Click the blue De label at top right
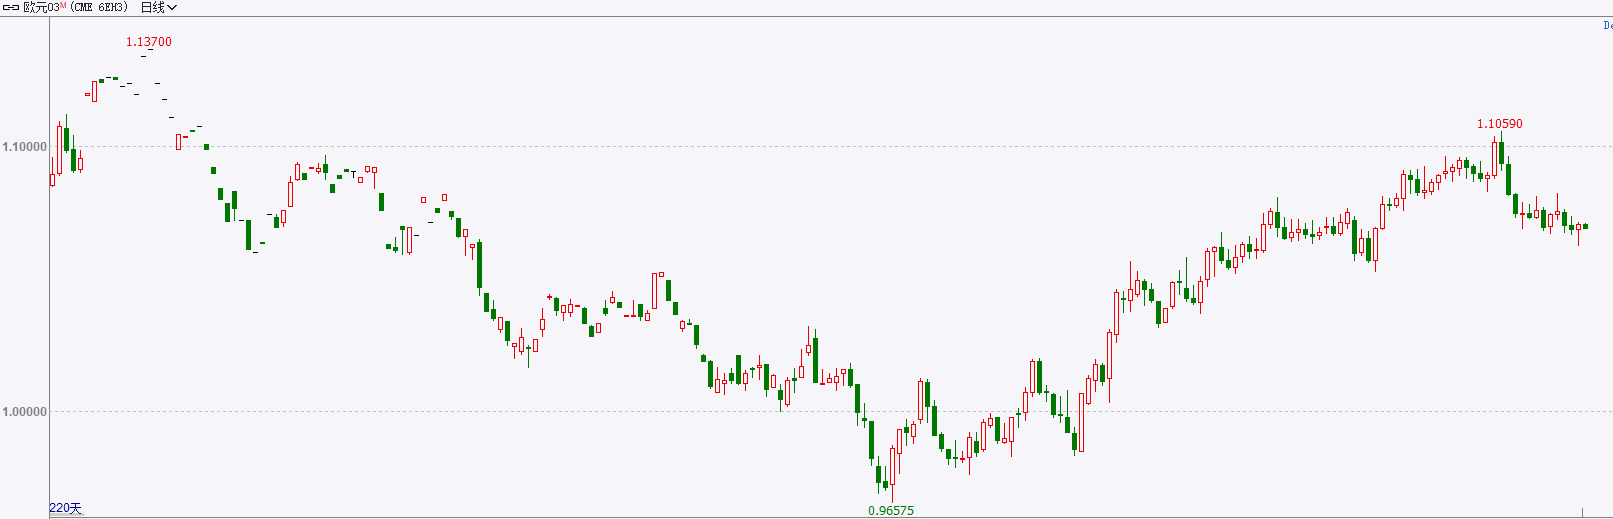The width and height of the screenshot is (1613, 519). point(1608,26)
